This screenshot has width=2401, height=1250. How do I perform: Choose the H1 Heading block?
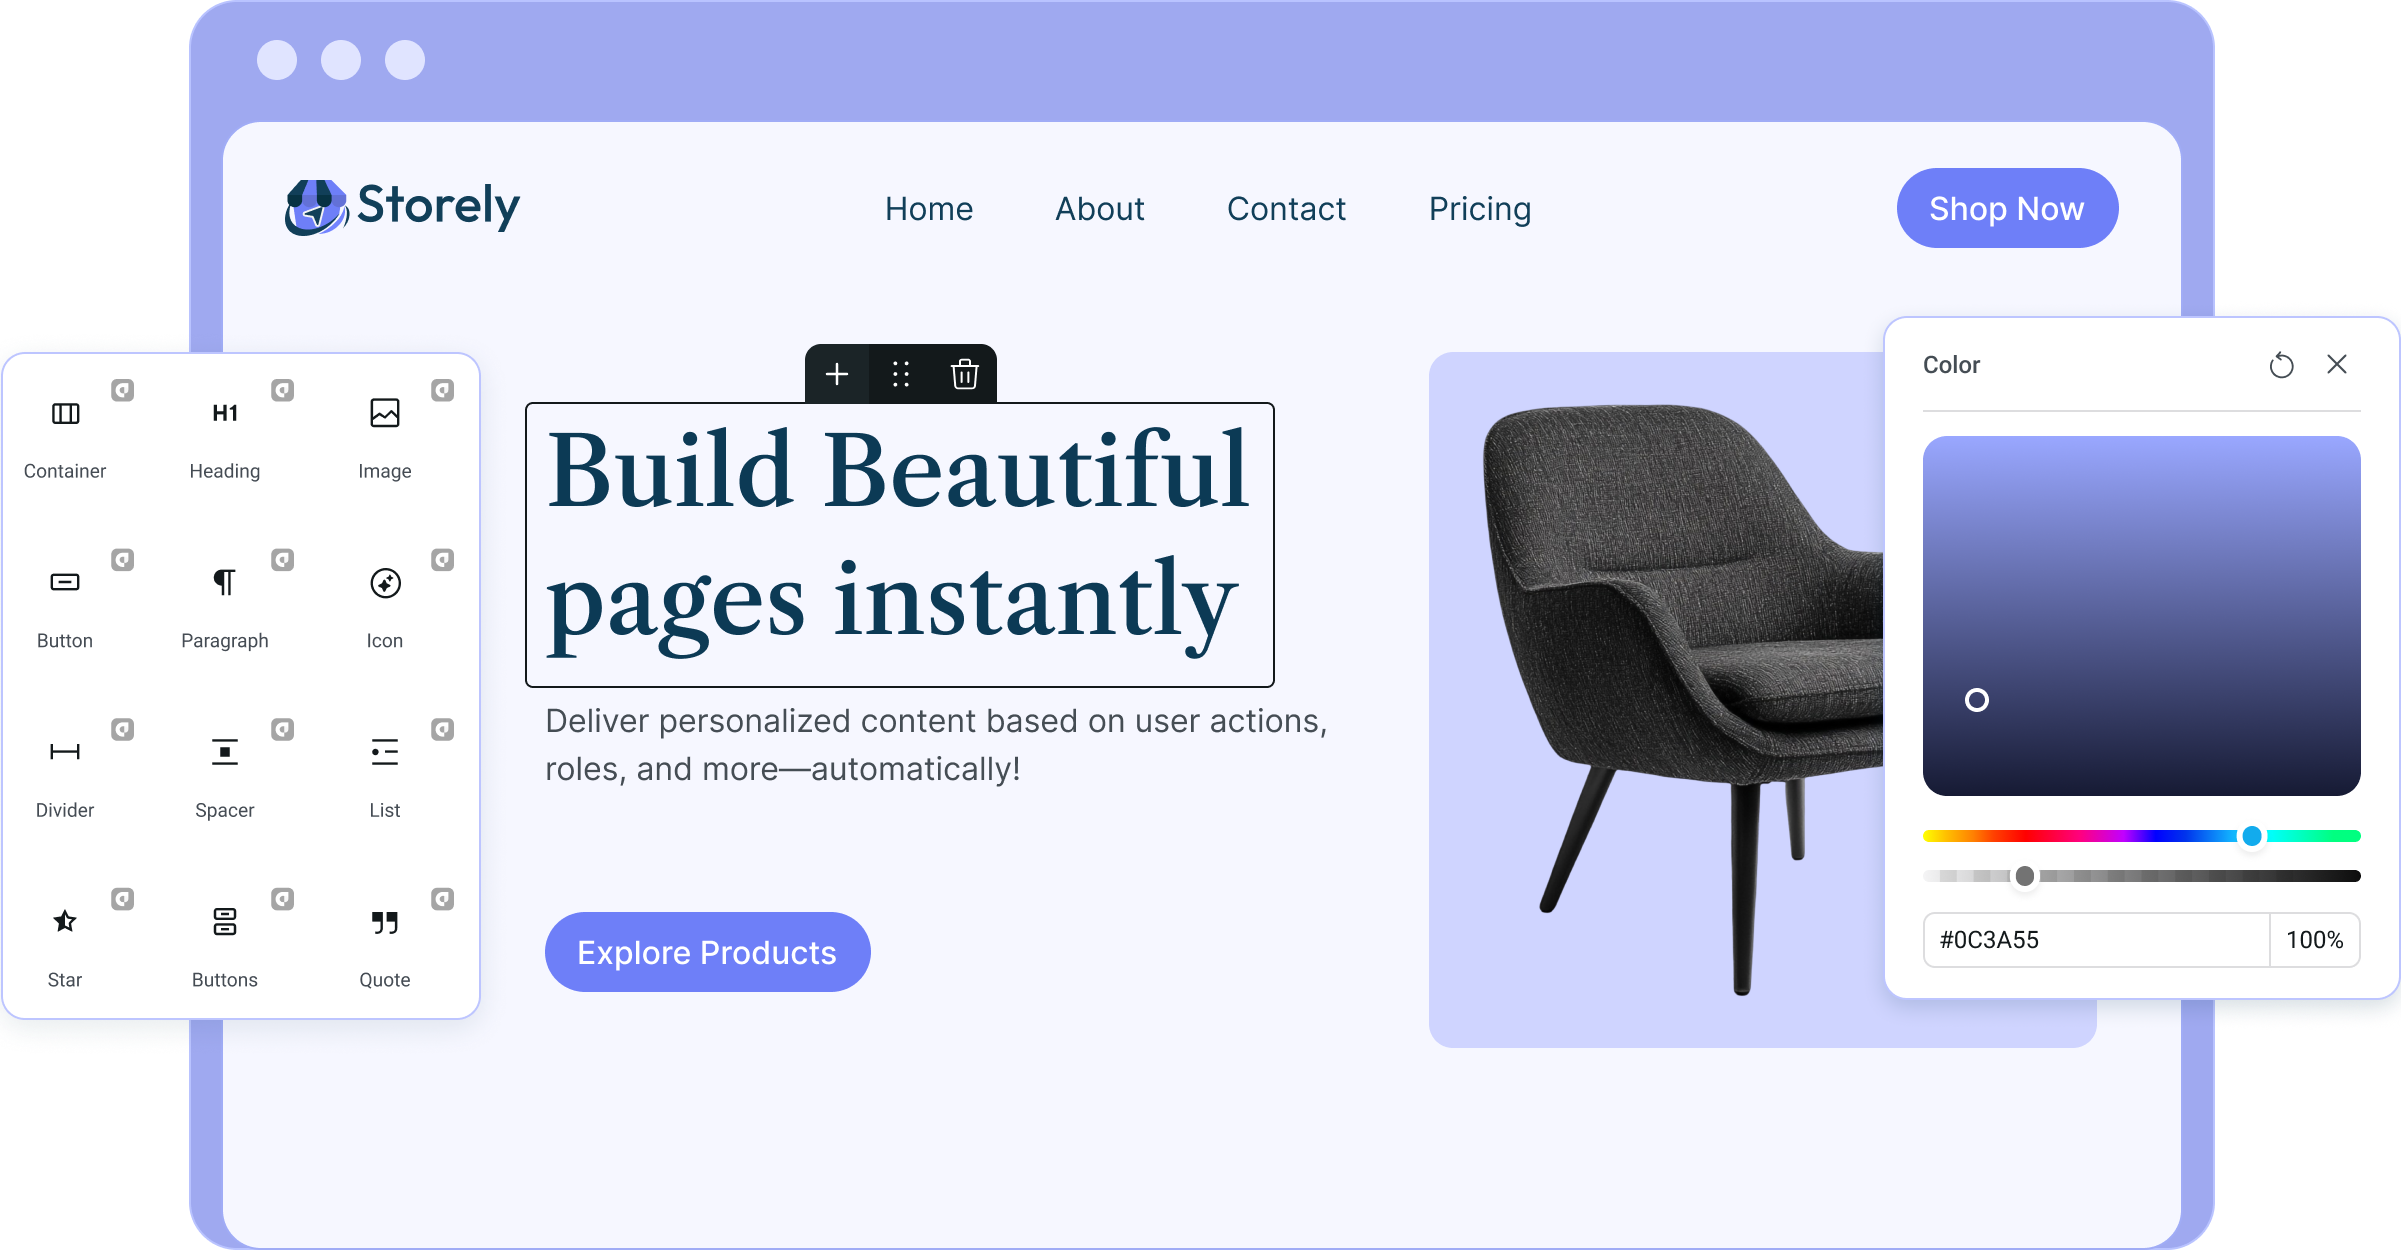coord(225,413)
